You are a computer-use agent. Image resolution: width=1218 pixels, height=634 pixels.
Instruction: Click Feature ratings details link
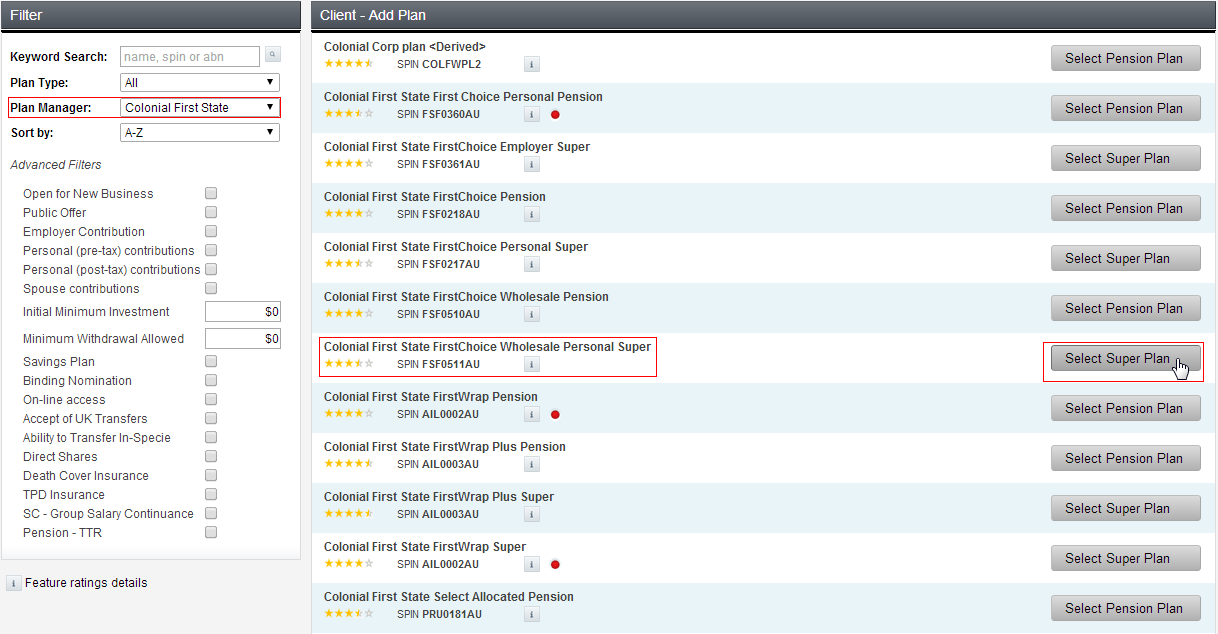[x=86, y=583]
